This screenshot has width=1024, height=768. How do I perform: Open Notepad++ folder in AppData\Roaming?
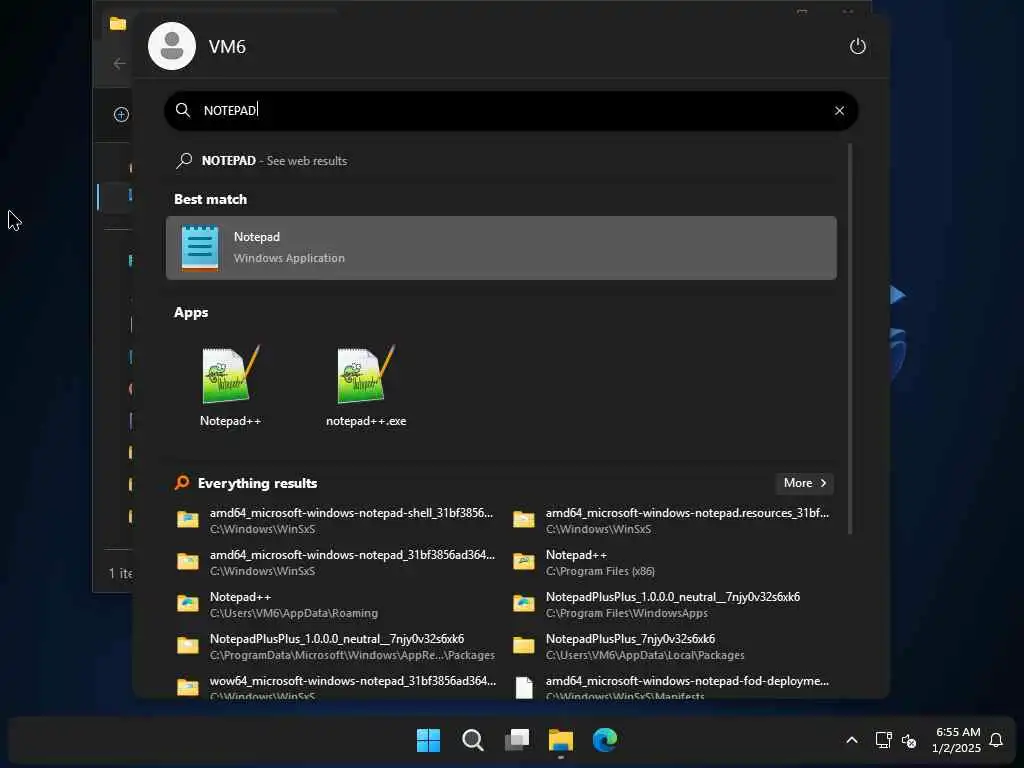(x=334, y=605)
